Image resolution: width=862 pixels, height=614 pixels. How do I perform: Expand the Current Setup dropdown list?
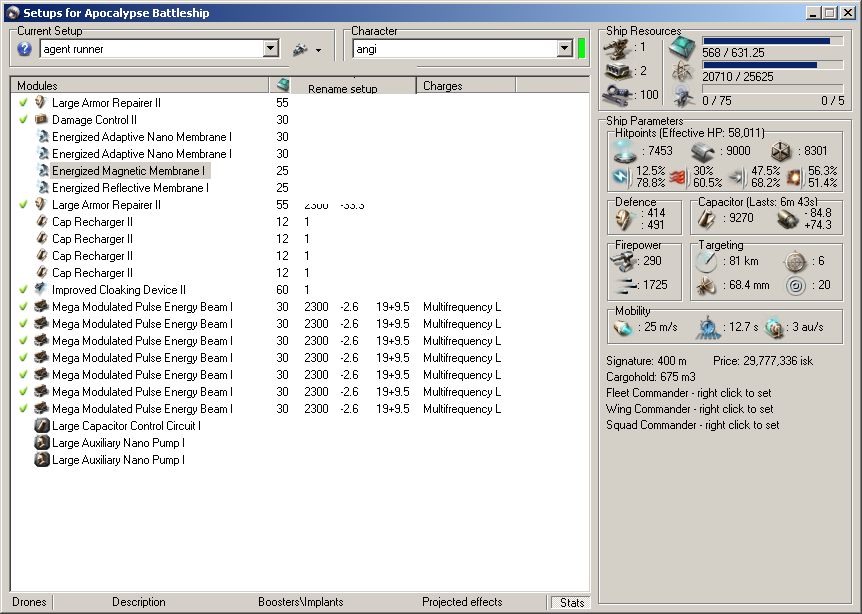pos(271,49)
